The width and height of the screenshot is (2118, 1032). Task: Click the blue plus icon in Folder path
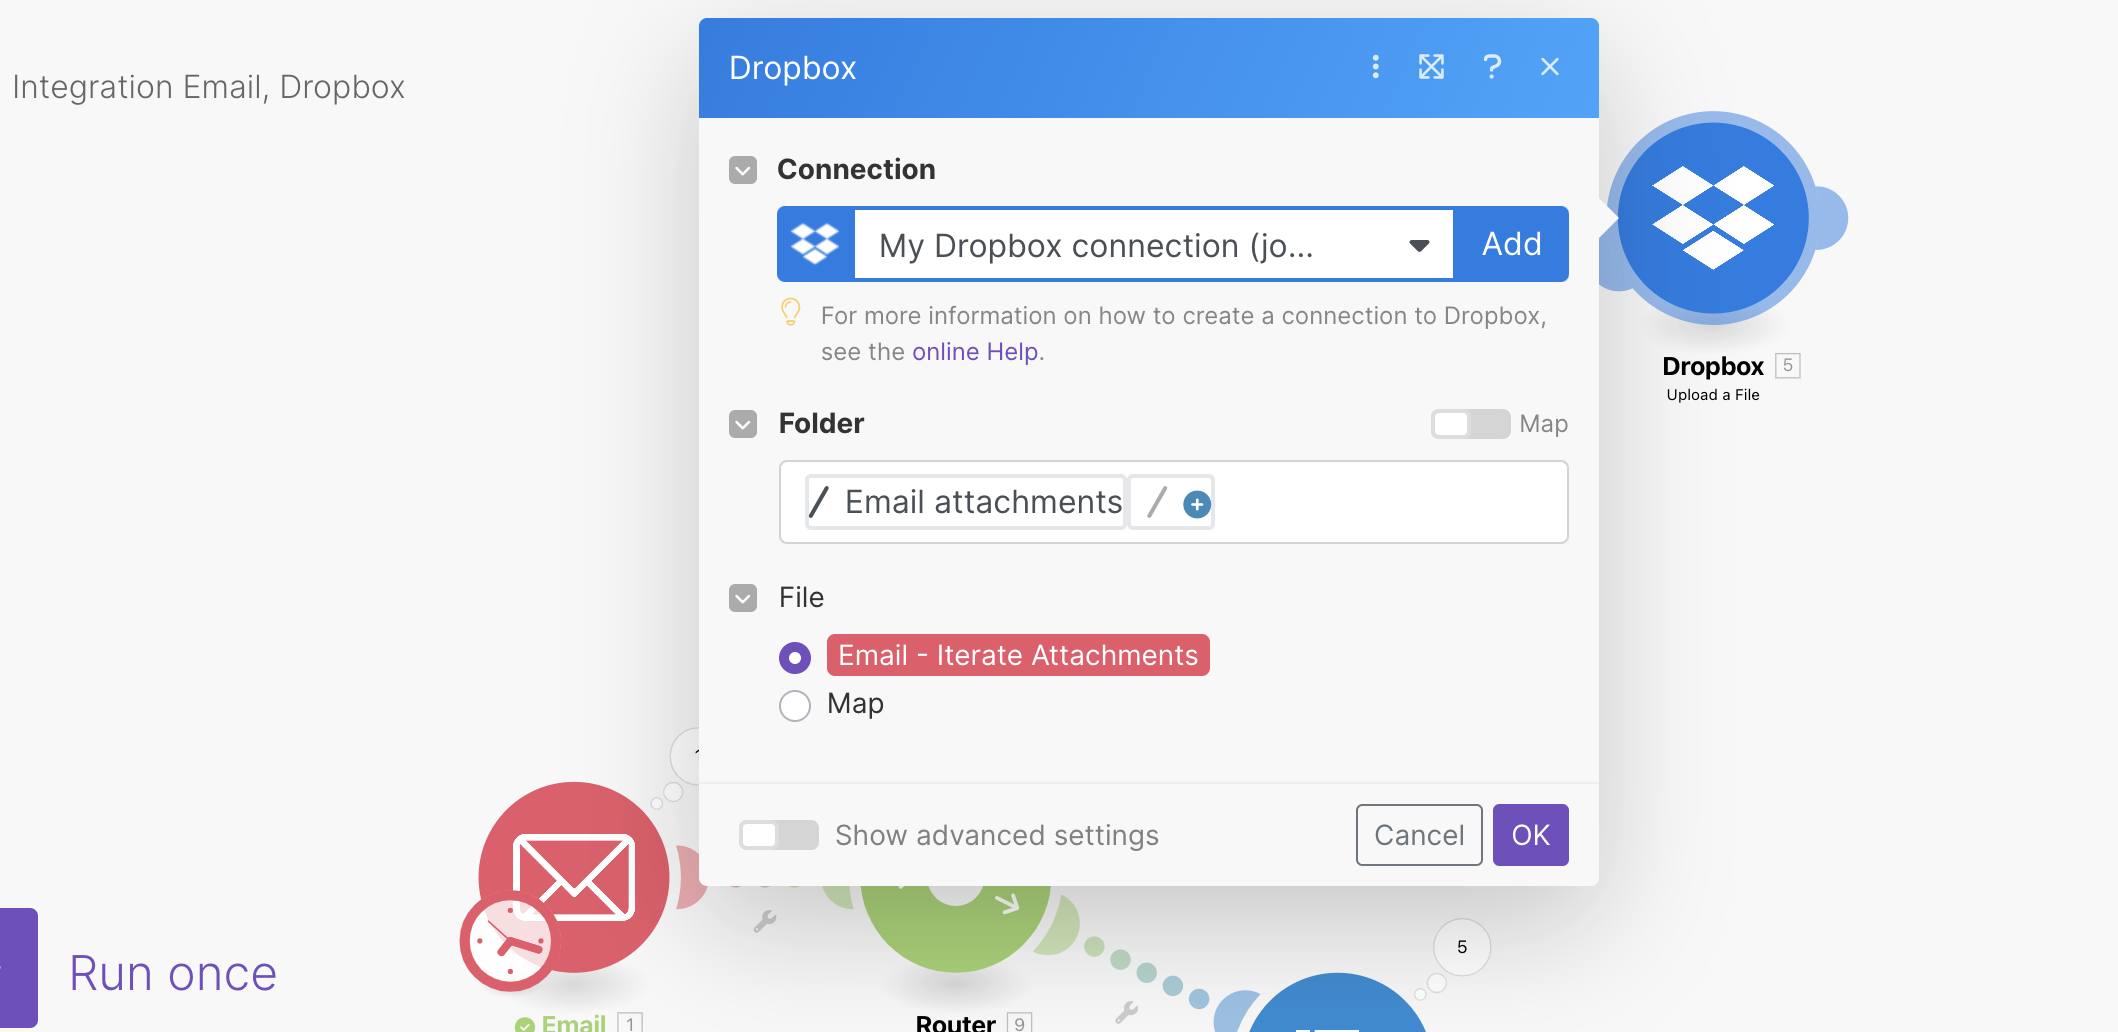pyautogui.click(x=1196, y=504)
